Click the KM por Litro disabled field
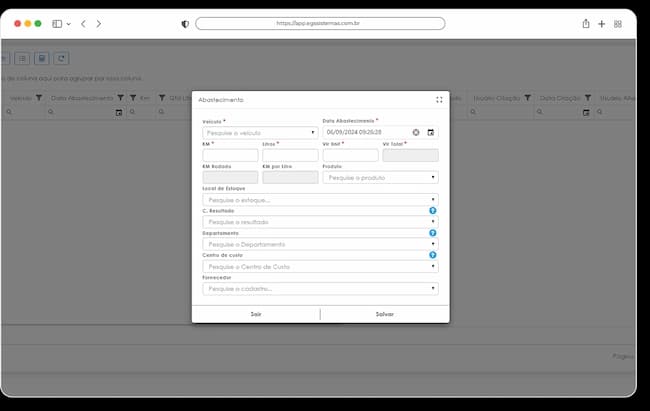This screenshot has height=411, width=650. click(x=290, y=178)
